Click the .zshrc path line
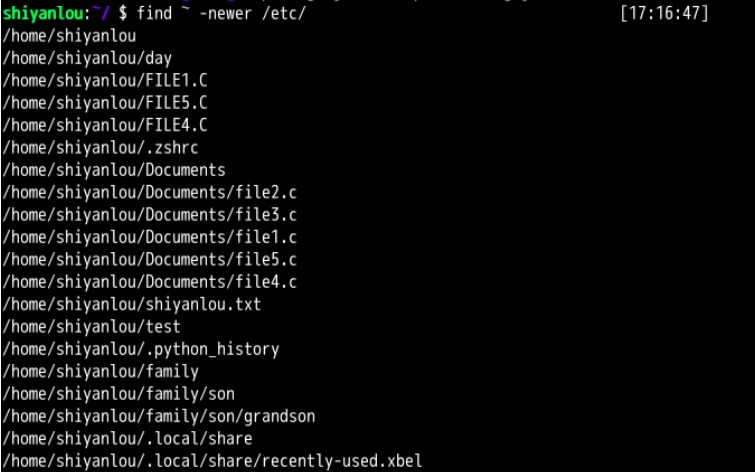Image resolution: width=755 pixels, height=472 pixels. (100, 147)
